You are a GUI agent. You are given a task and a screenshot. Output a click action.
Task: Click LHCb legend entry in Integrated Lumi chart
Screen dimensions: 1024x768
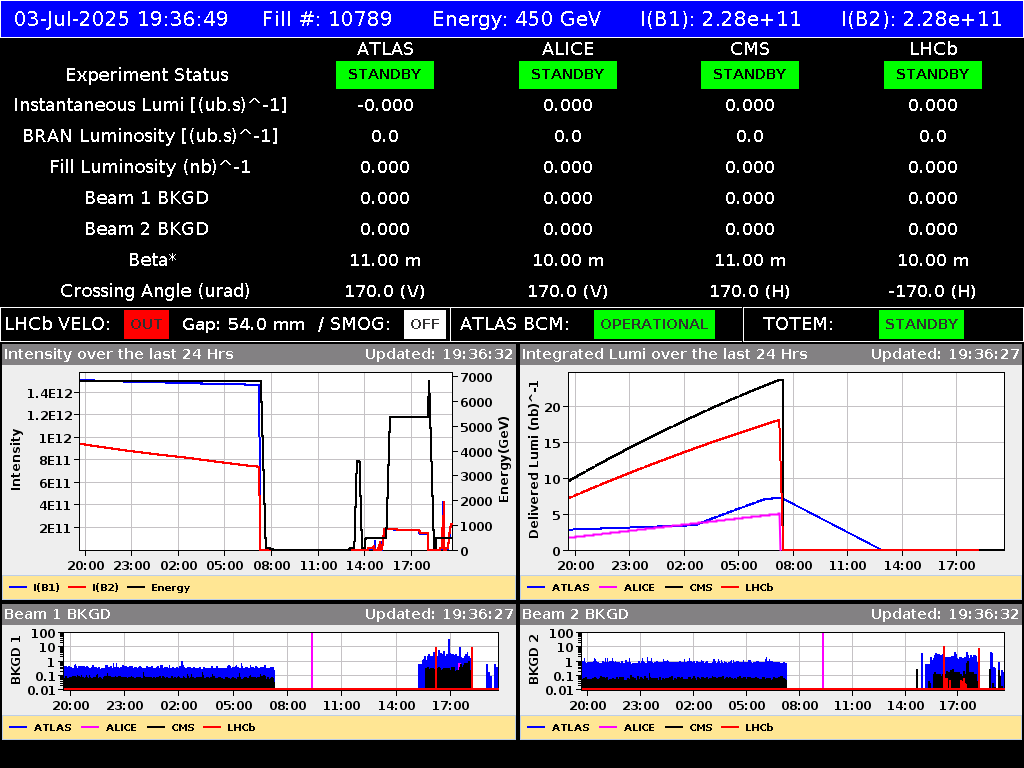pos(747,588)
